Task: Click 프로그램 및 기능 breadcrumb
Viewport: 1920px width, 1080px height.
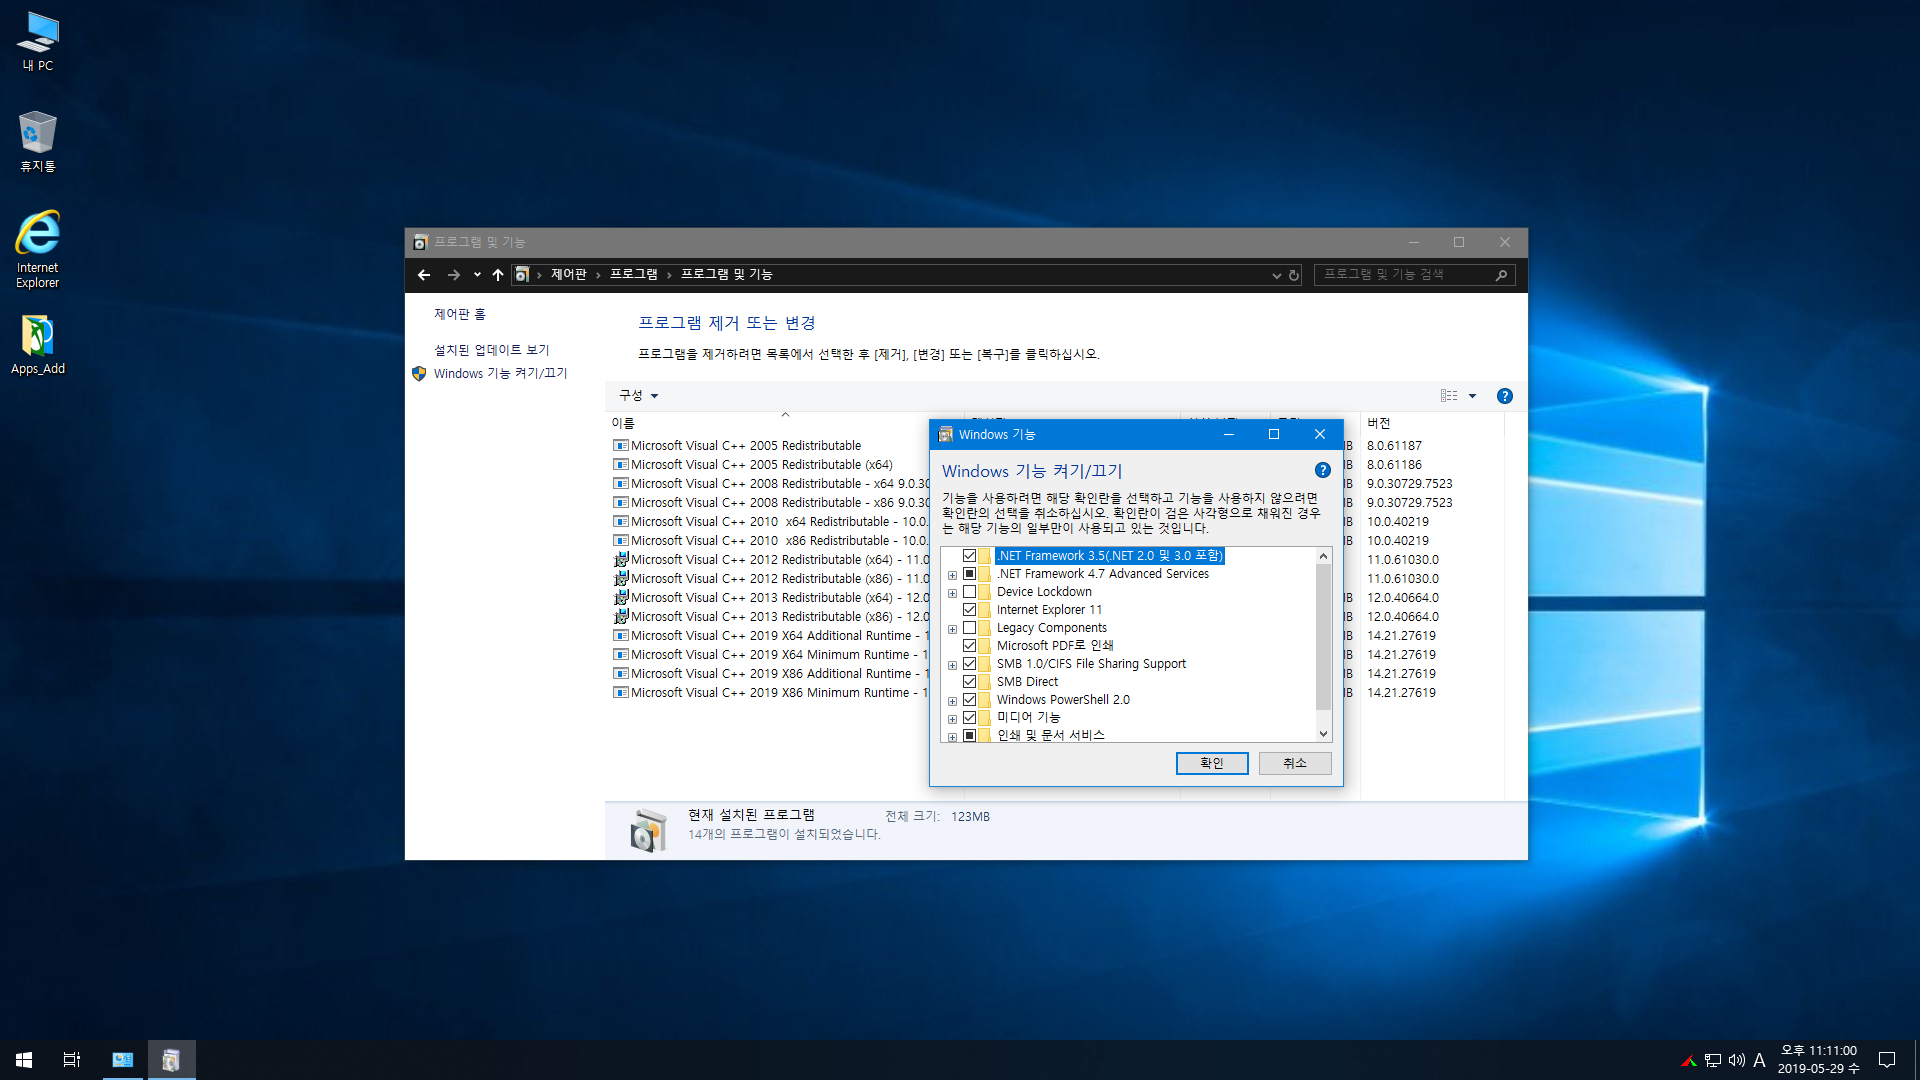Action: (x=726, y=274)
